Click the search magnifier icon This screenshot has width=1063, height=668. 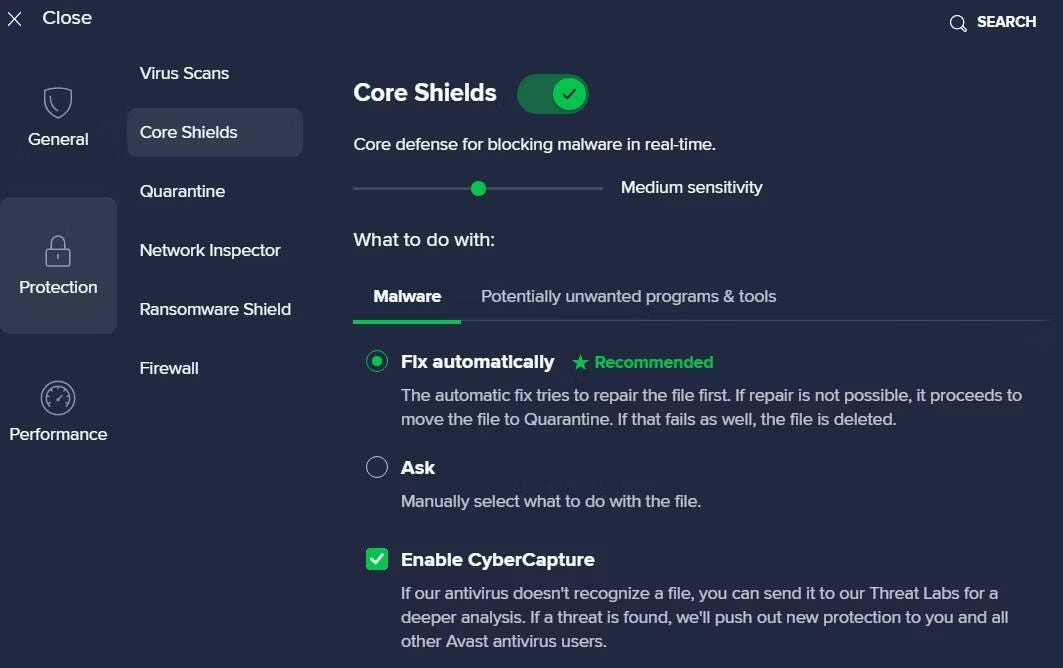[x=958, y=23]
